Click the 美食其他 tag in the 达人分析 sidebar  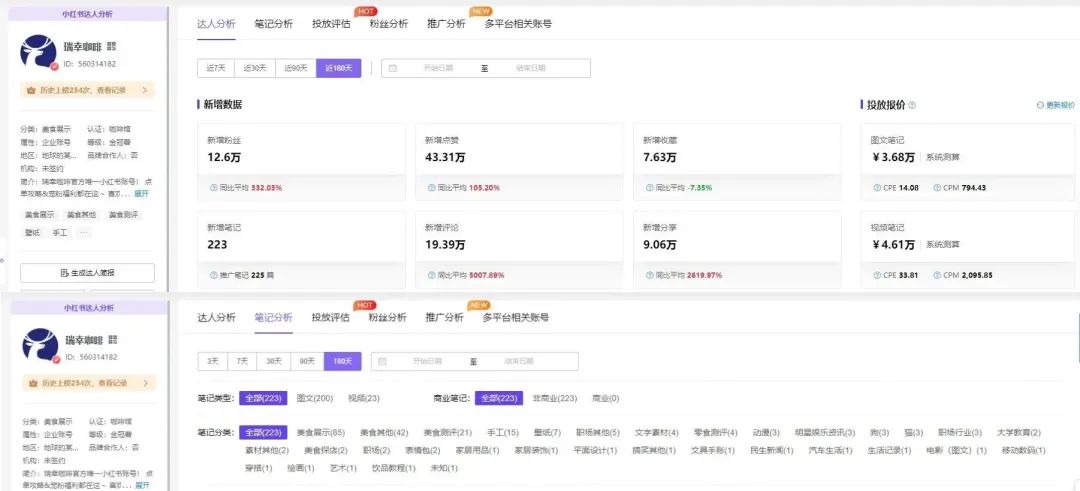click(82, 214)
